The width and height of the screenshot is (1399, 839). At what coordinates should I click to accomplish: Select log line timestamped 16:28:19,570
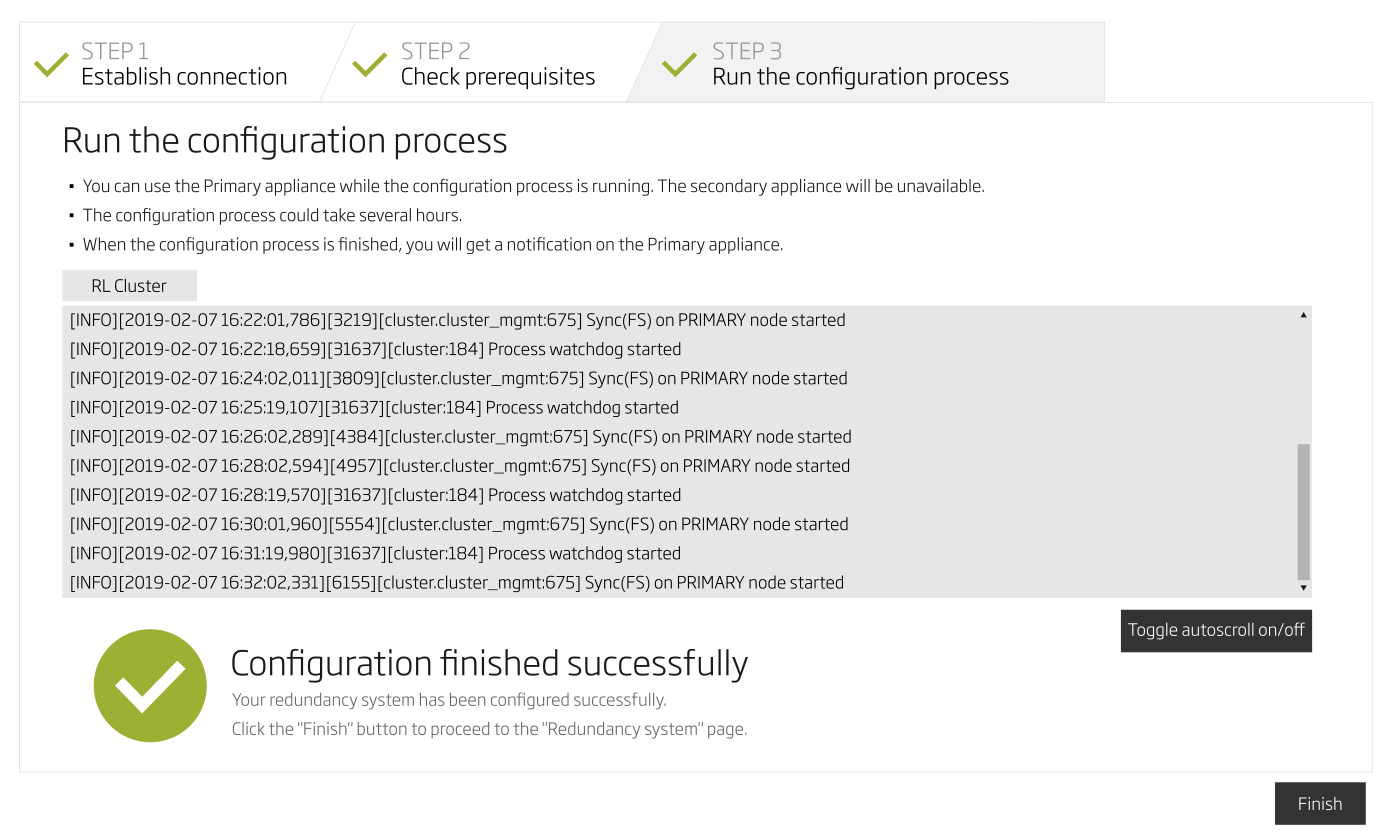[375, 495]
